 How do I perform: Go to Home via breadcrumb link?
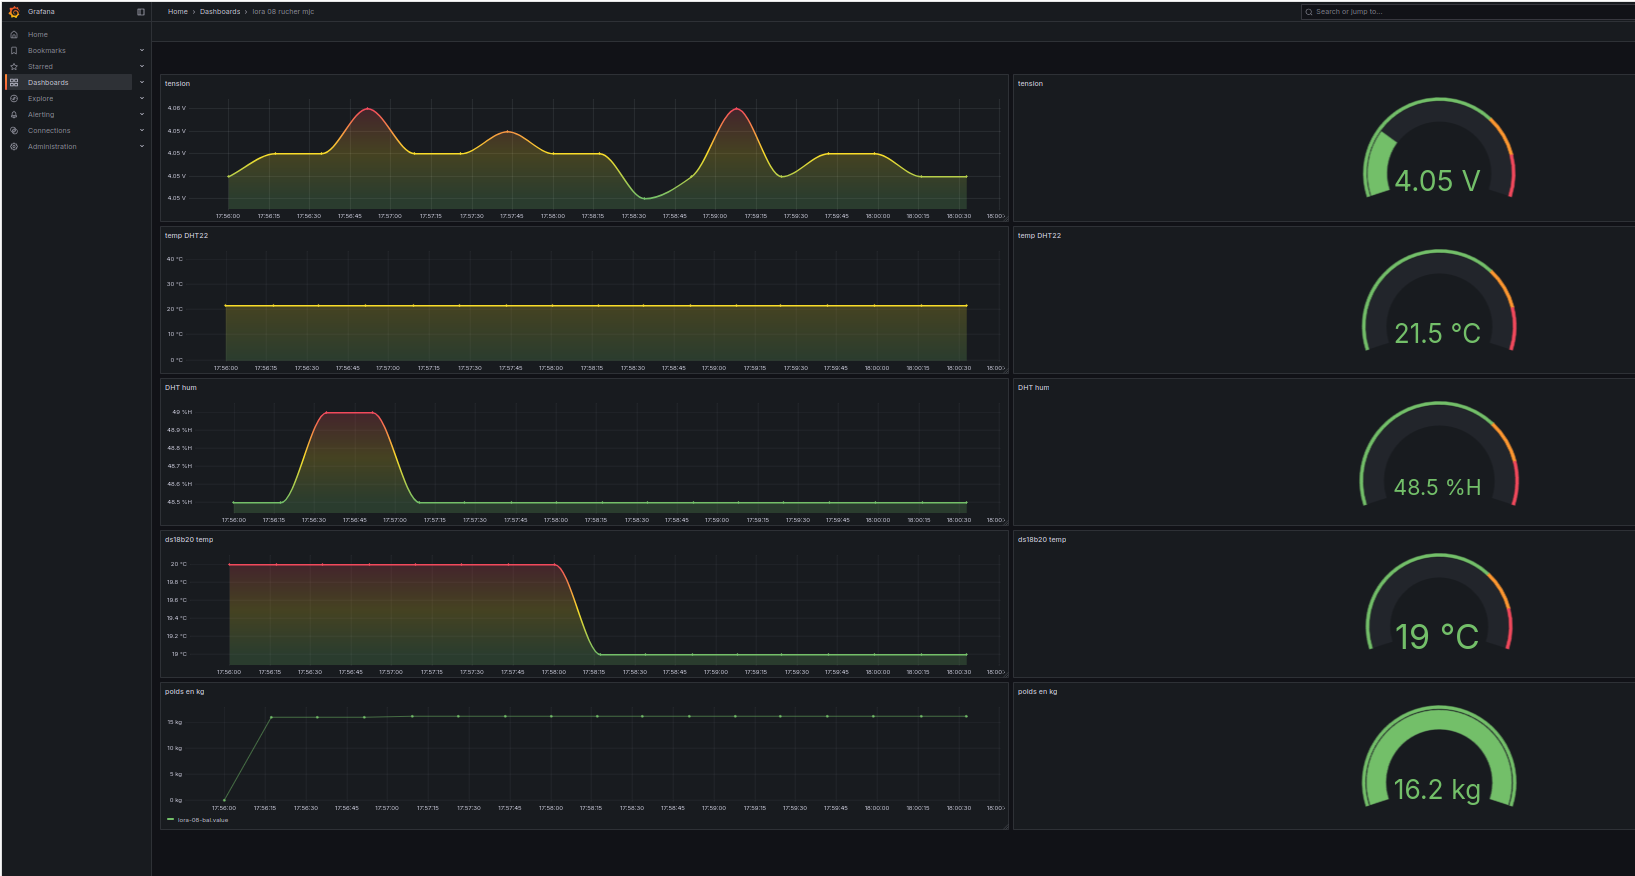[178, 12]
